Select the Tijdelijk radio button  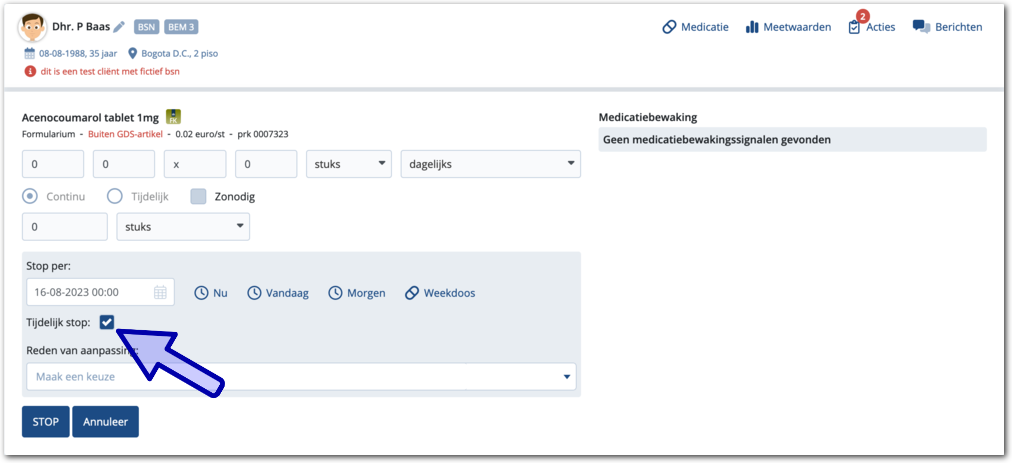(x=115, y=196)
